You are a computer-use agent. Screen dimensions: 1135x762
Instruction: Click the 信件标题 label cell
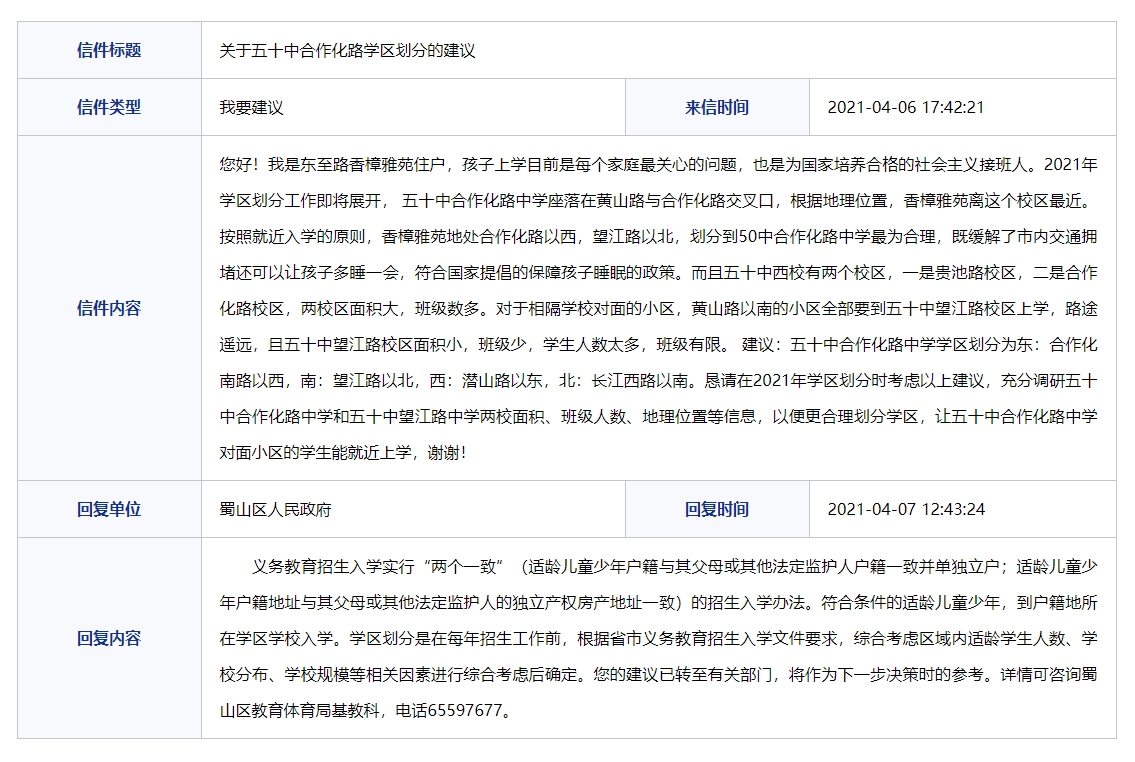109,50
